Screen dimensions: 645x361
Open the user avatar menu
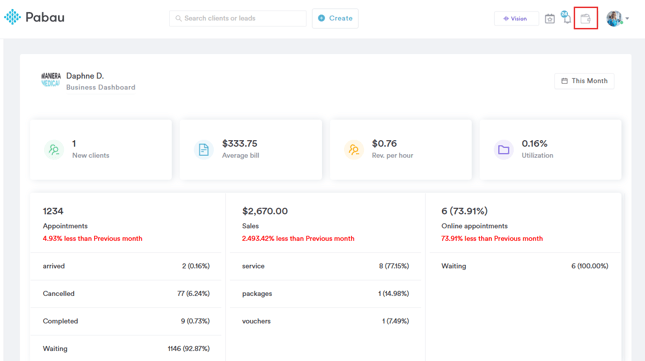[x=614, y=19]
